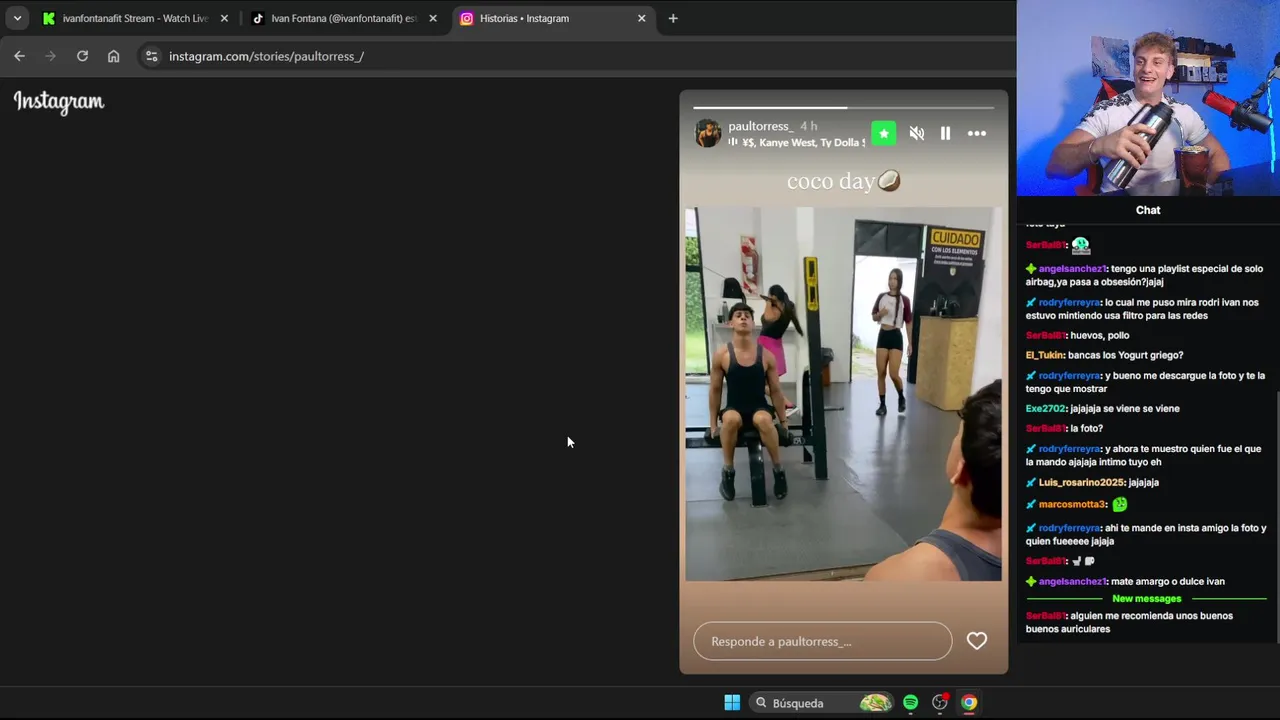This screenshot has width=1280, height=720.
Task: Click the streamer webcam feed
Action: 1148,98
